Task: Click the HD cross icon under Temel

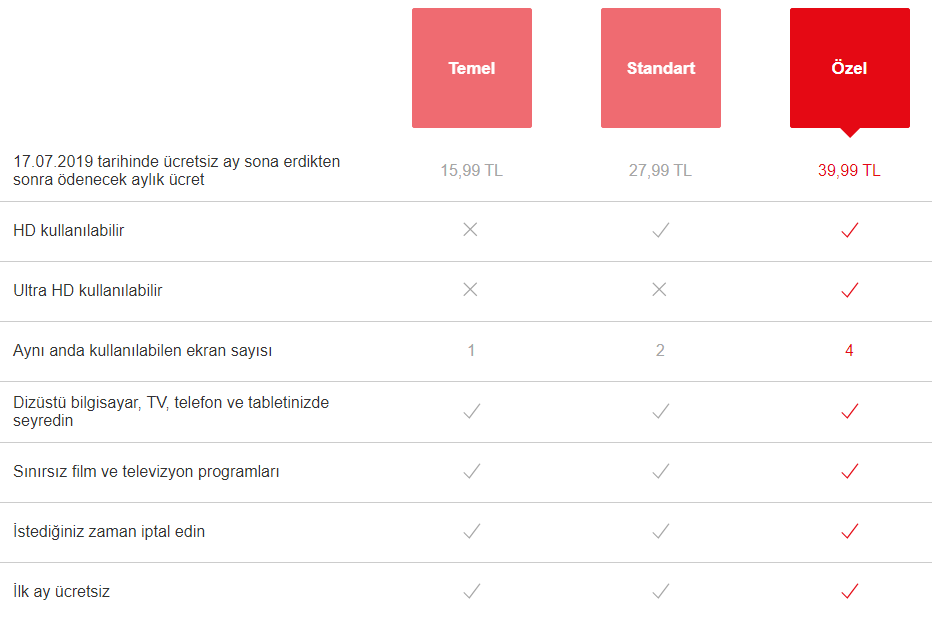Action: tap(471, 230)
